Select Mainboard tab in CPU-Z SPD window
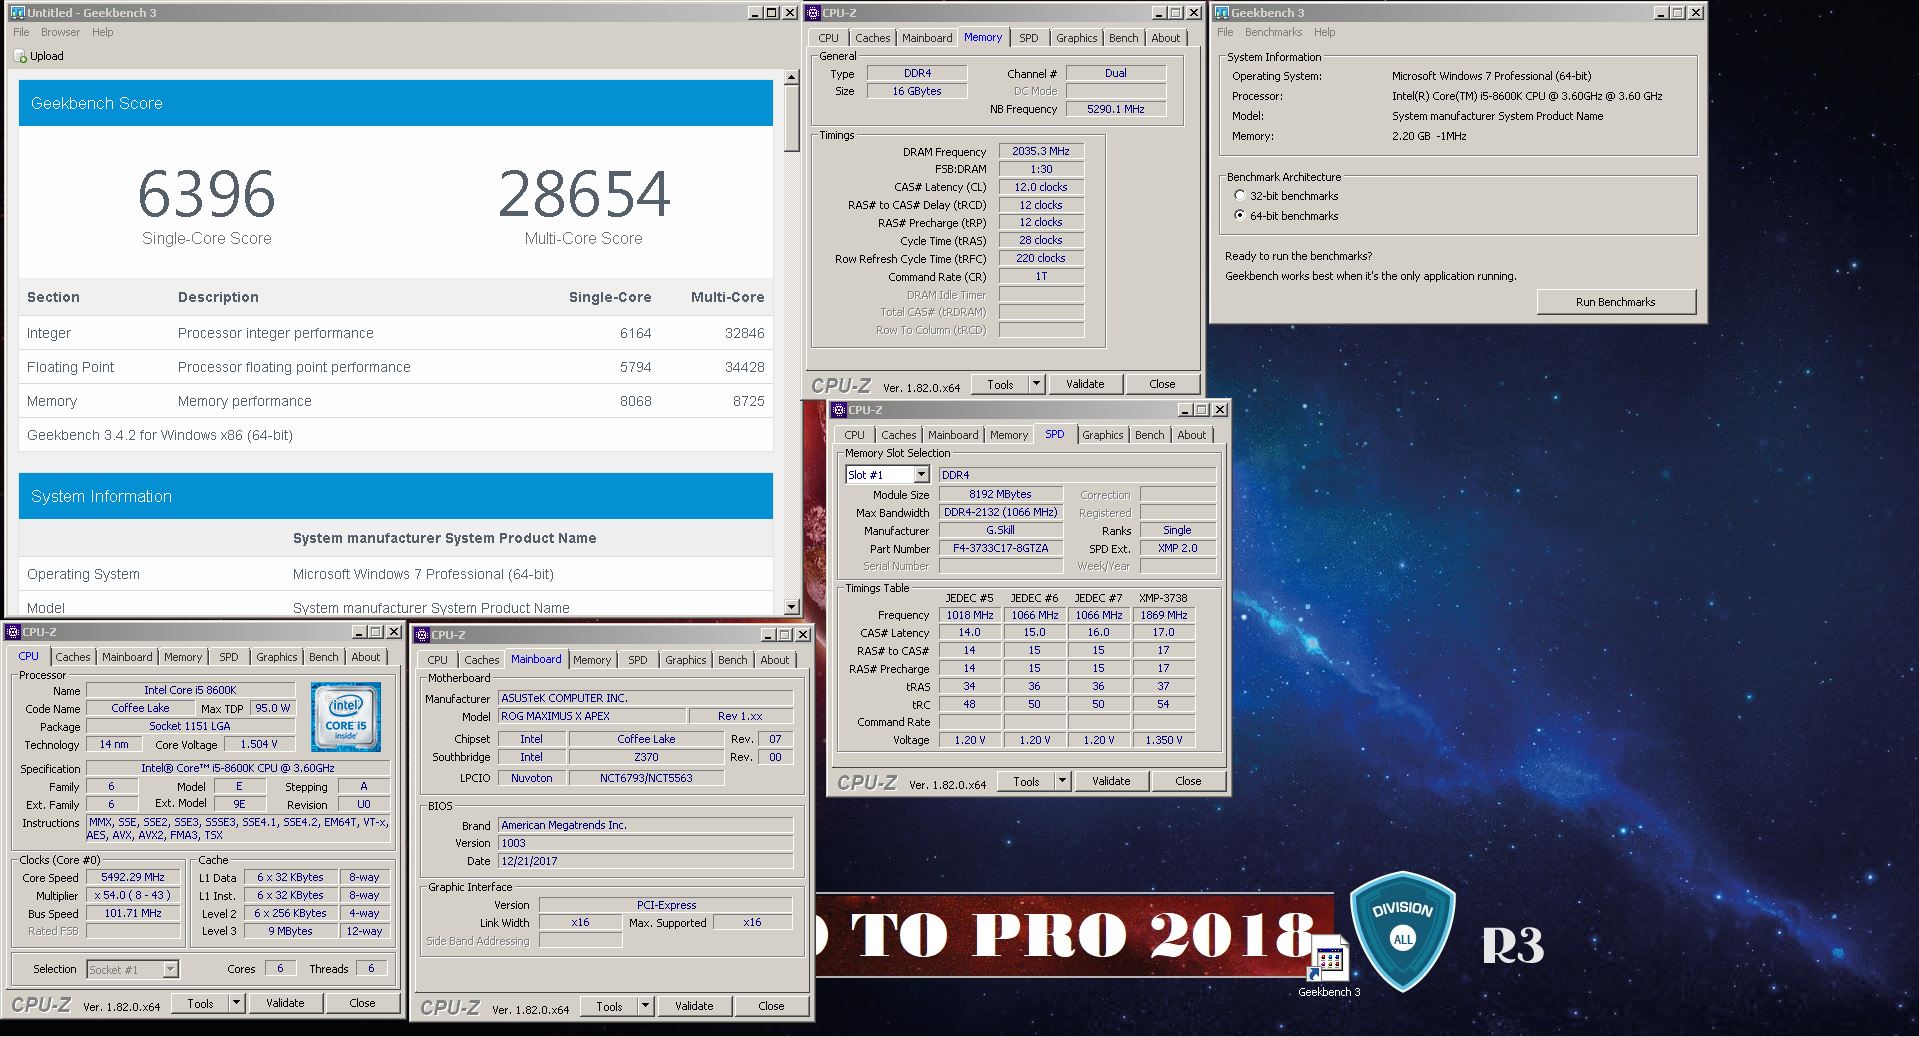Screen dimensions: 1919x1037 click(x=953, y=435)
